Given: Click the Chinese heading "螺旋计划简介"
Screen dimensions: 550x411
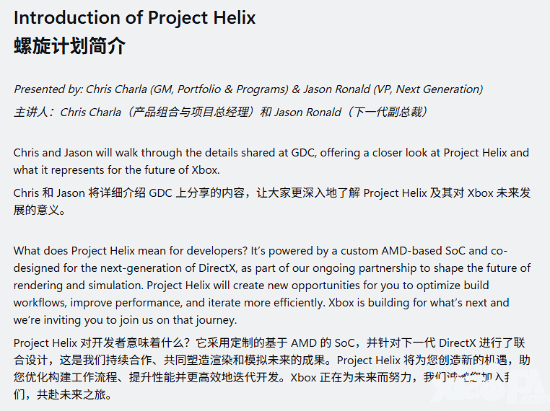Looking at the screenshot, I should 69,46.
